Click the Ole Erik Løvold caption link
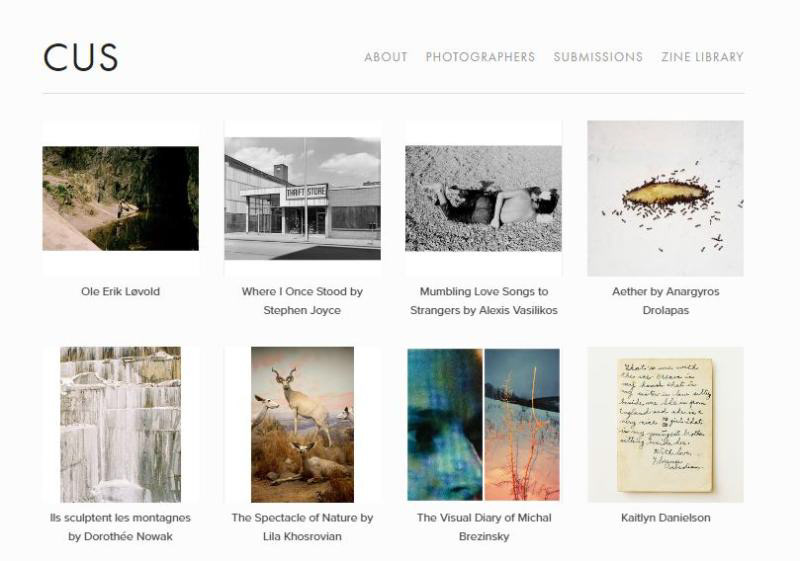The image size is (800, 561). (x=120, y=292)
